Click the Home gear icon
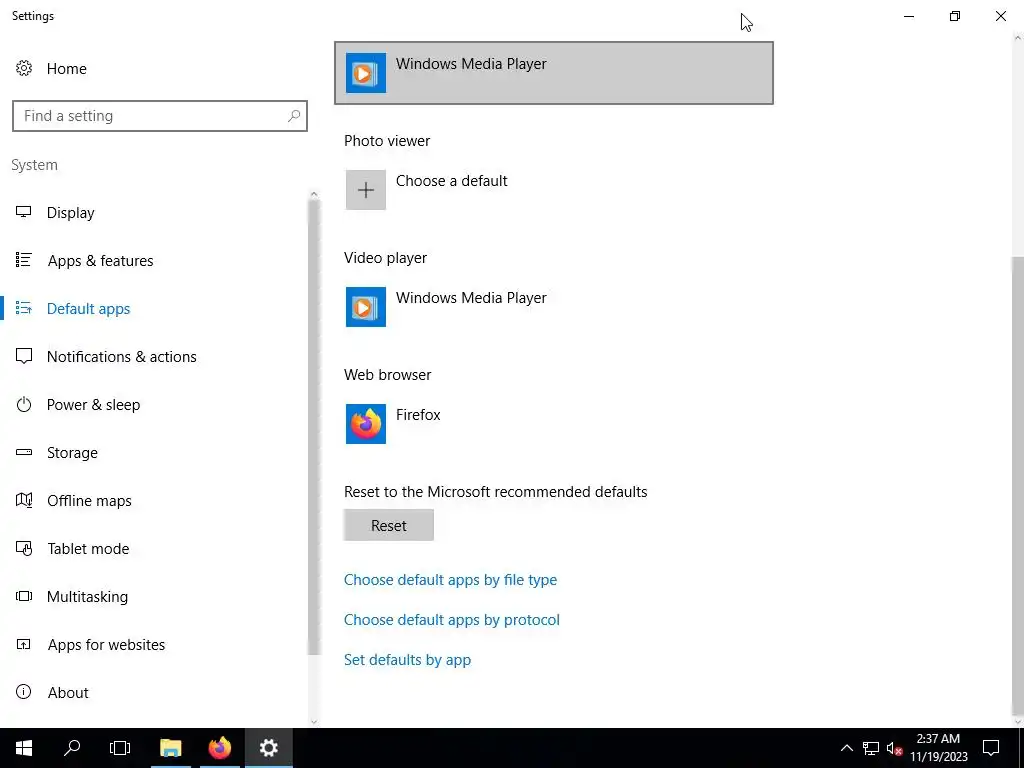 tap(24, 68)
